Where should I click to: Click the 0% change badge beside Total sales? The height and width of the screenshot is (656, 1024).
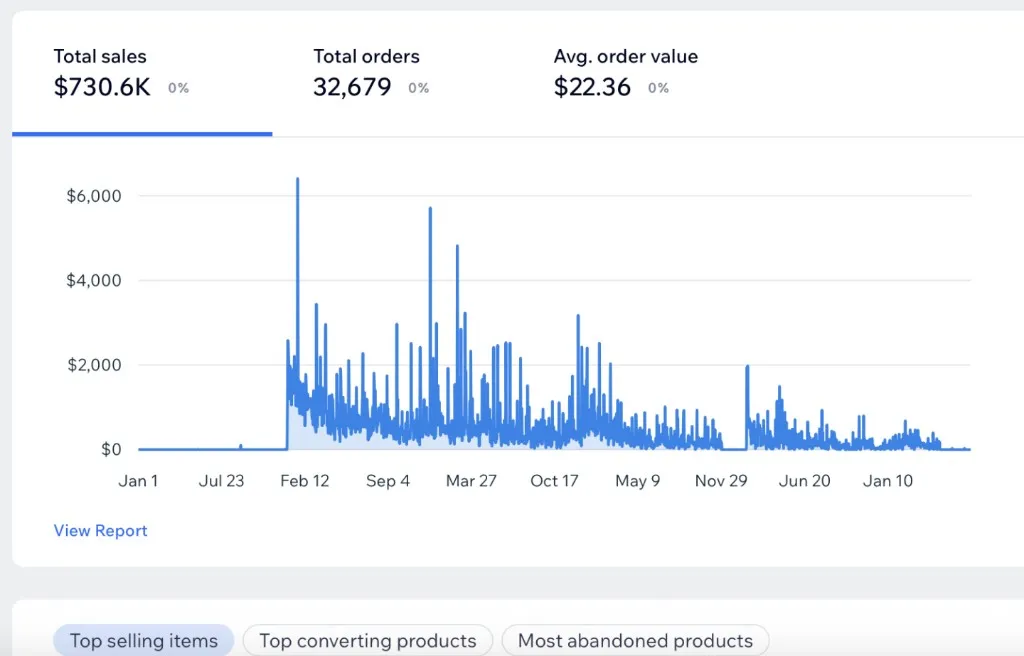click(x=178, y=88)
